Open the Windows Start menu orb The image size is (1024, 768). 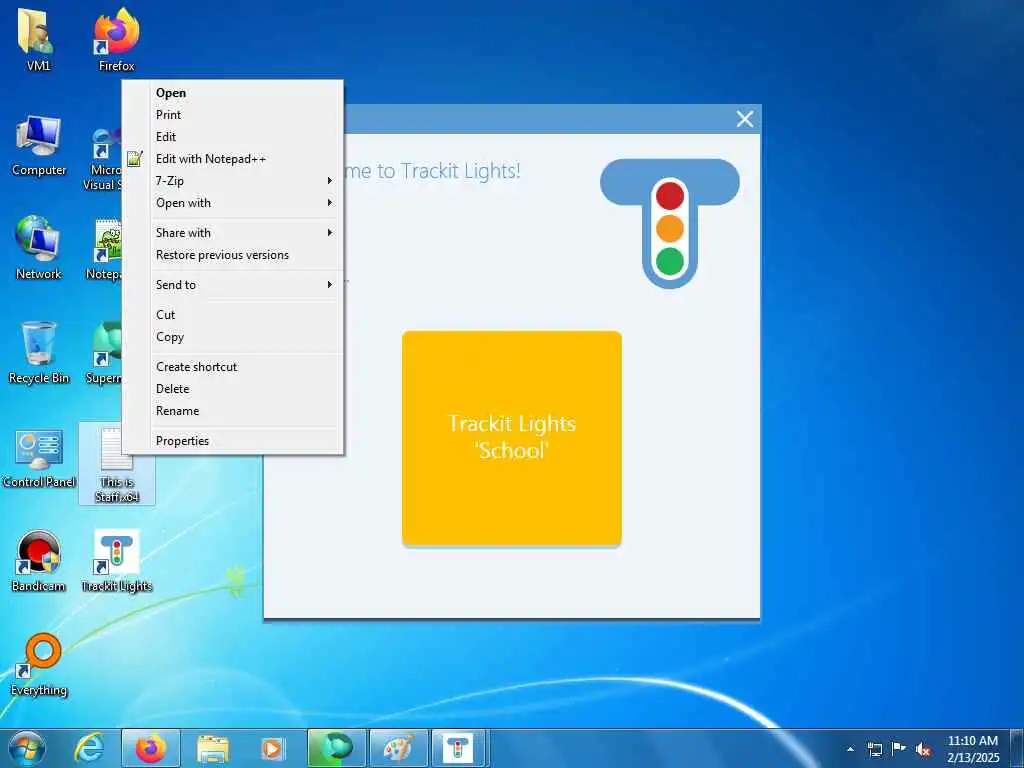pyautogui.click(x=27, y=748)
